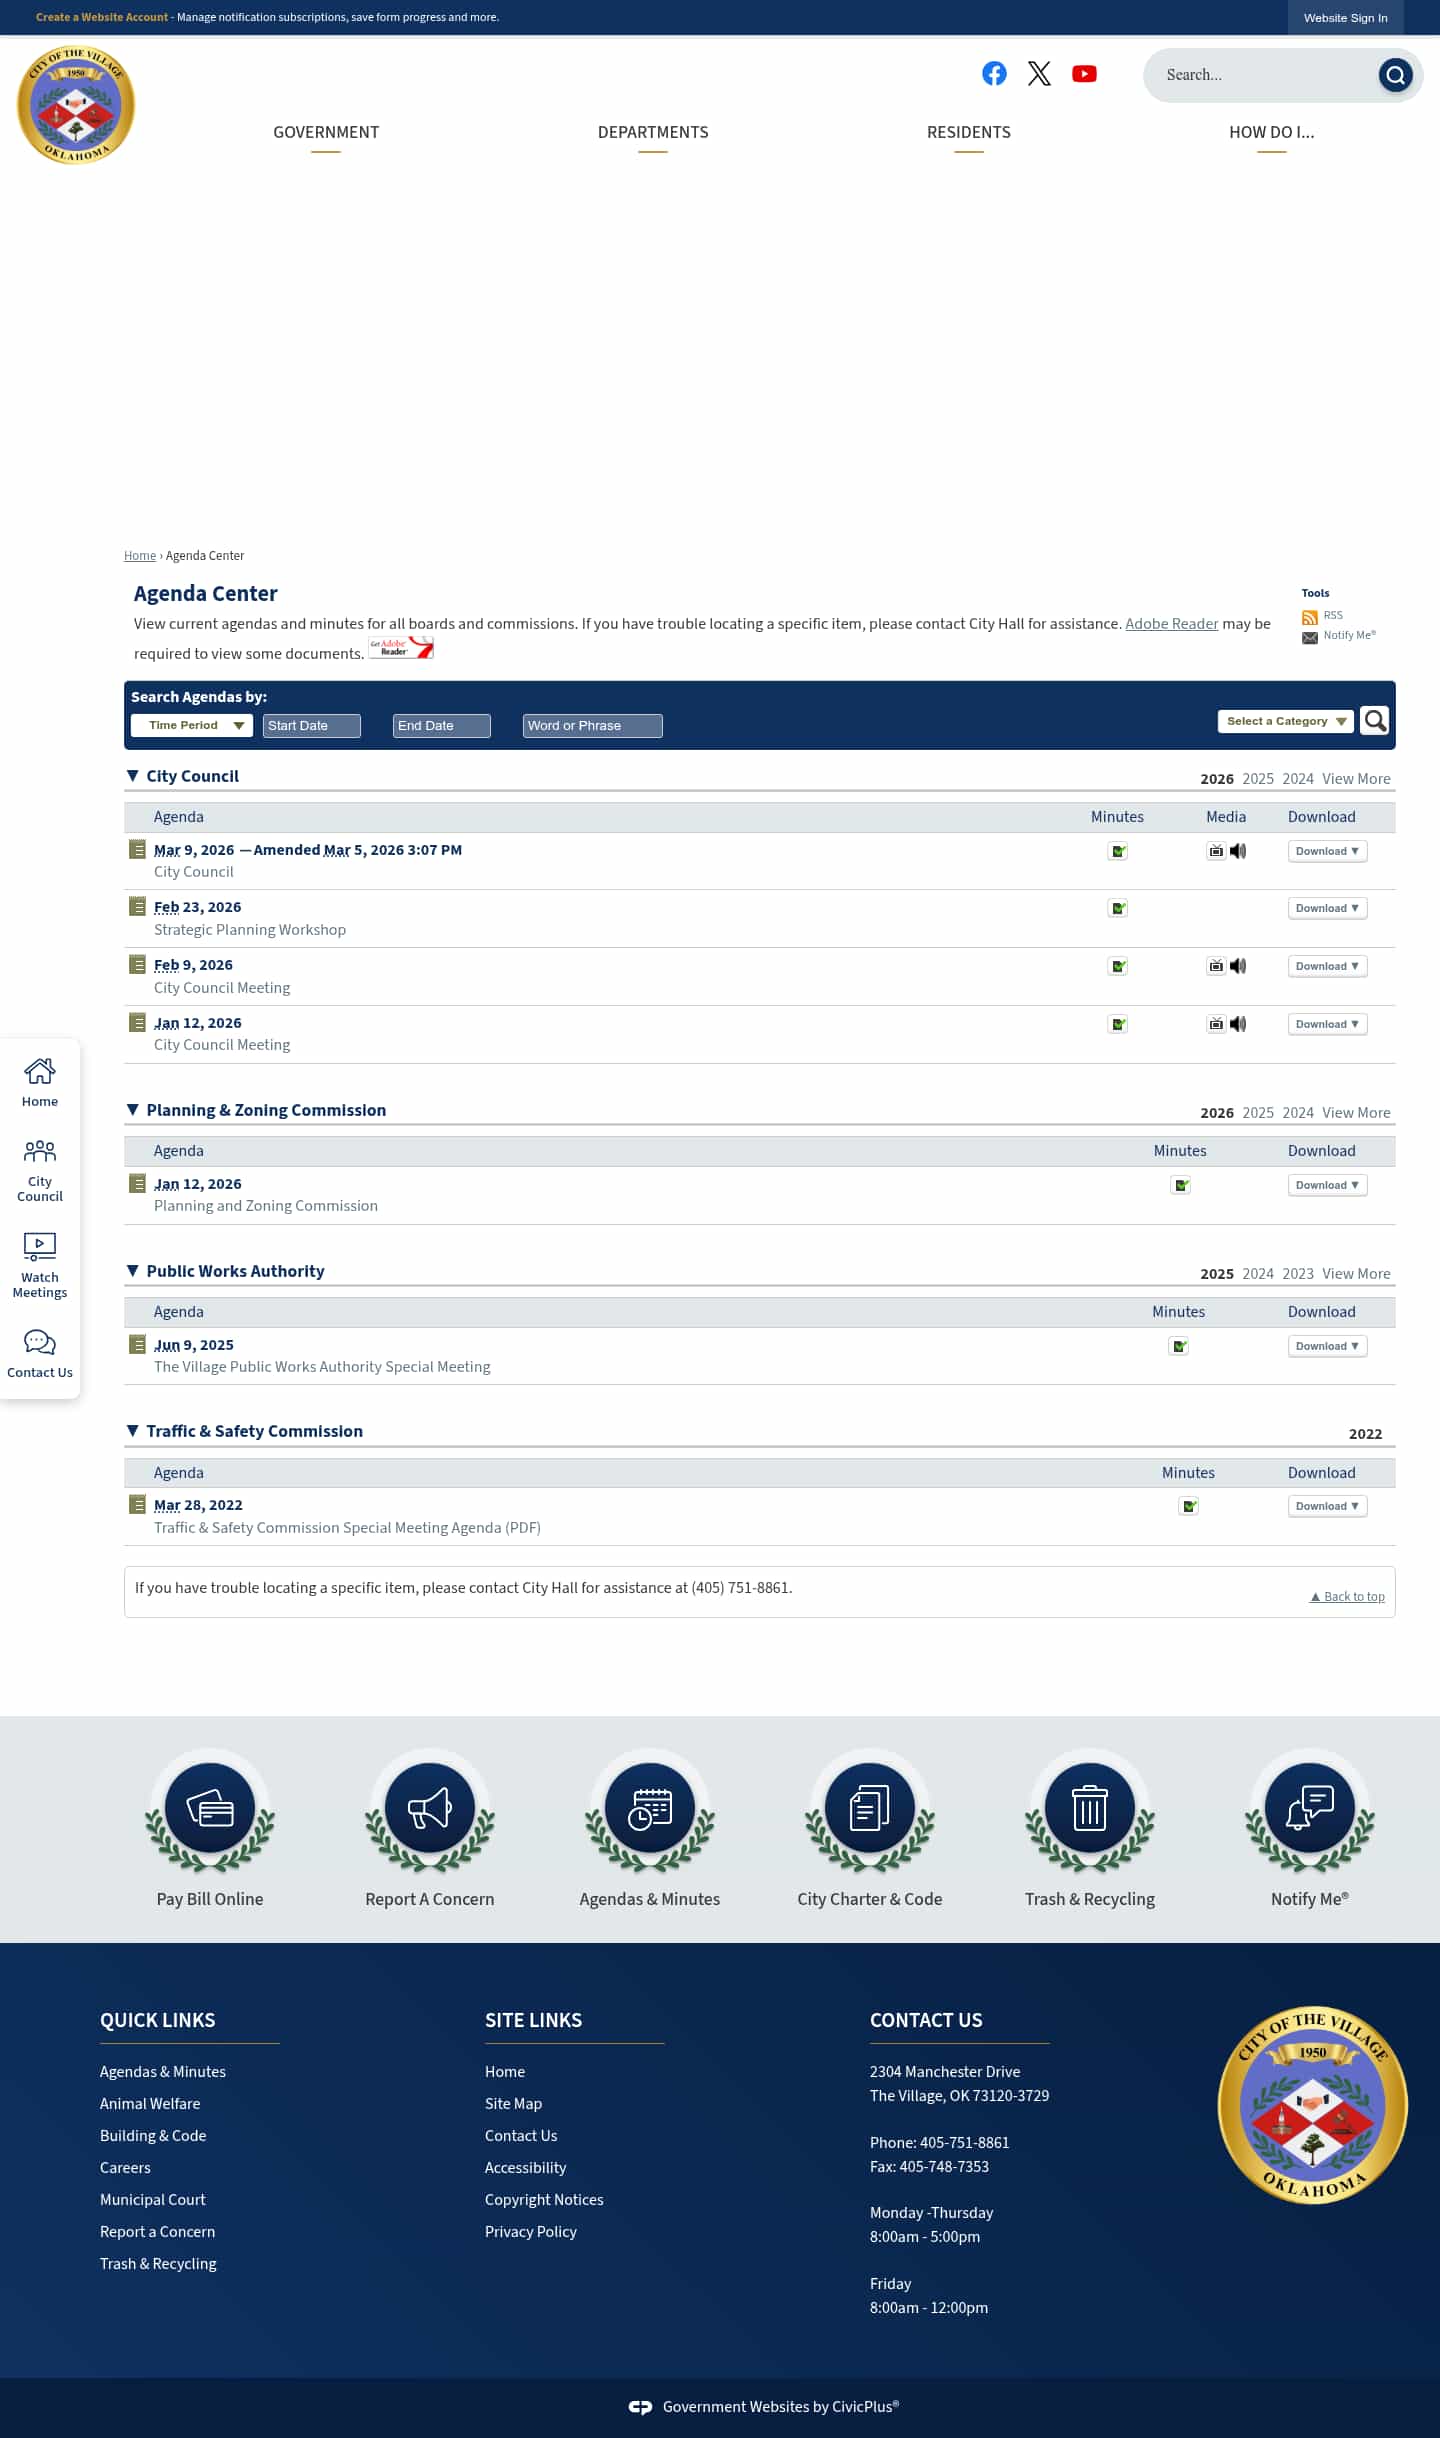Click the Pay Bill Online icon
The height and width of the screenshot is (2438, 1440).
tap(210, 1809)
